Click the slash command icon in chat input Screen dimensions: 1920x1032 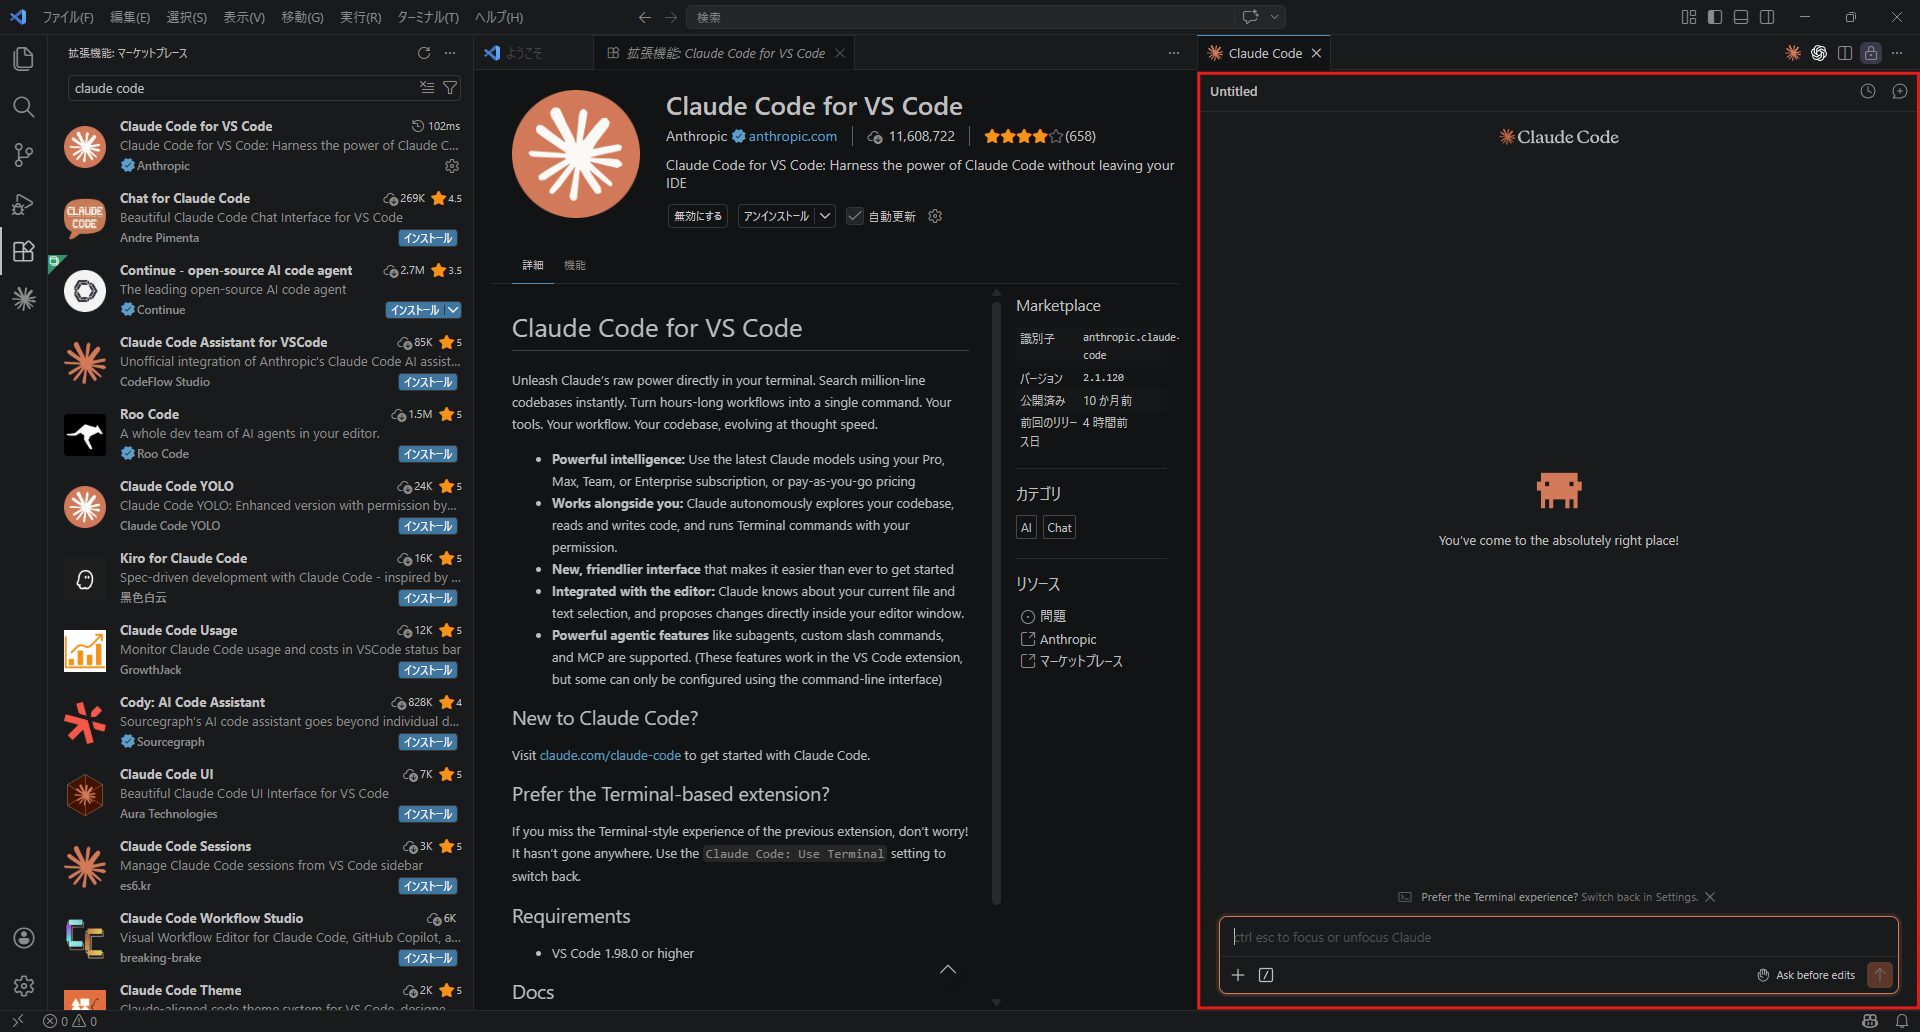pos(1266,975)
